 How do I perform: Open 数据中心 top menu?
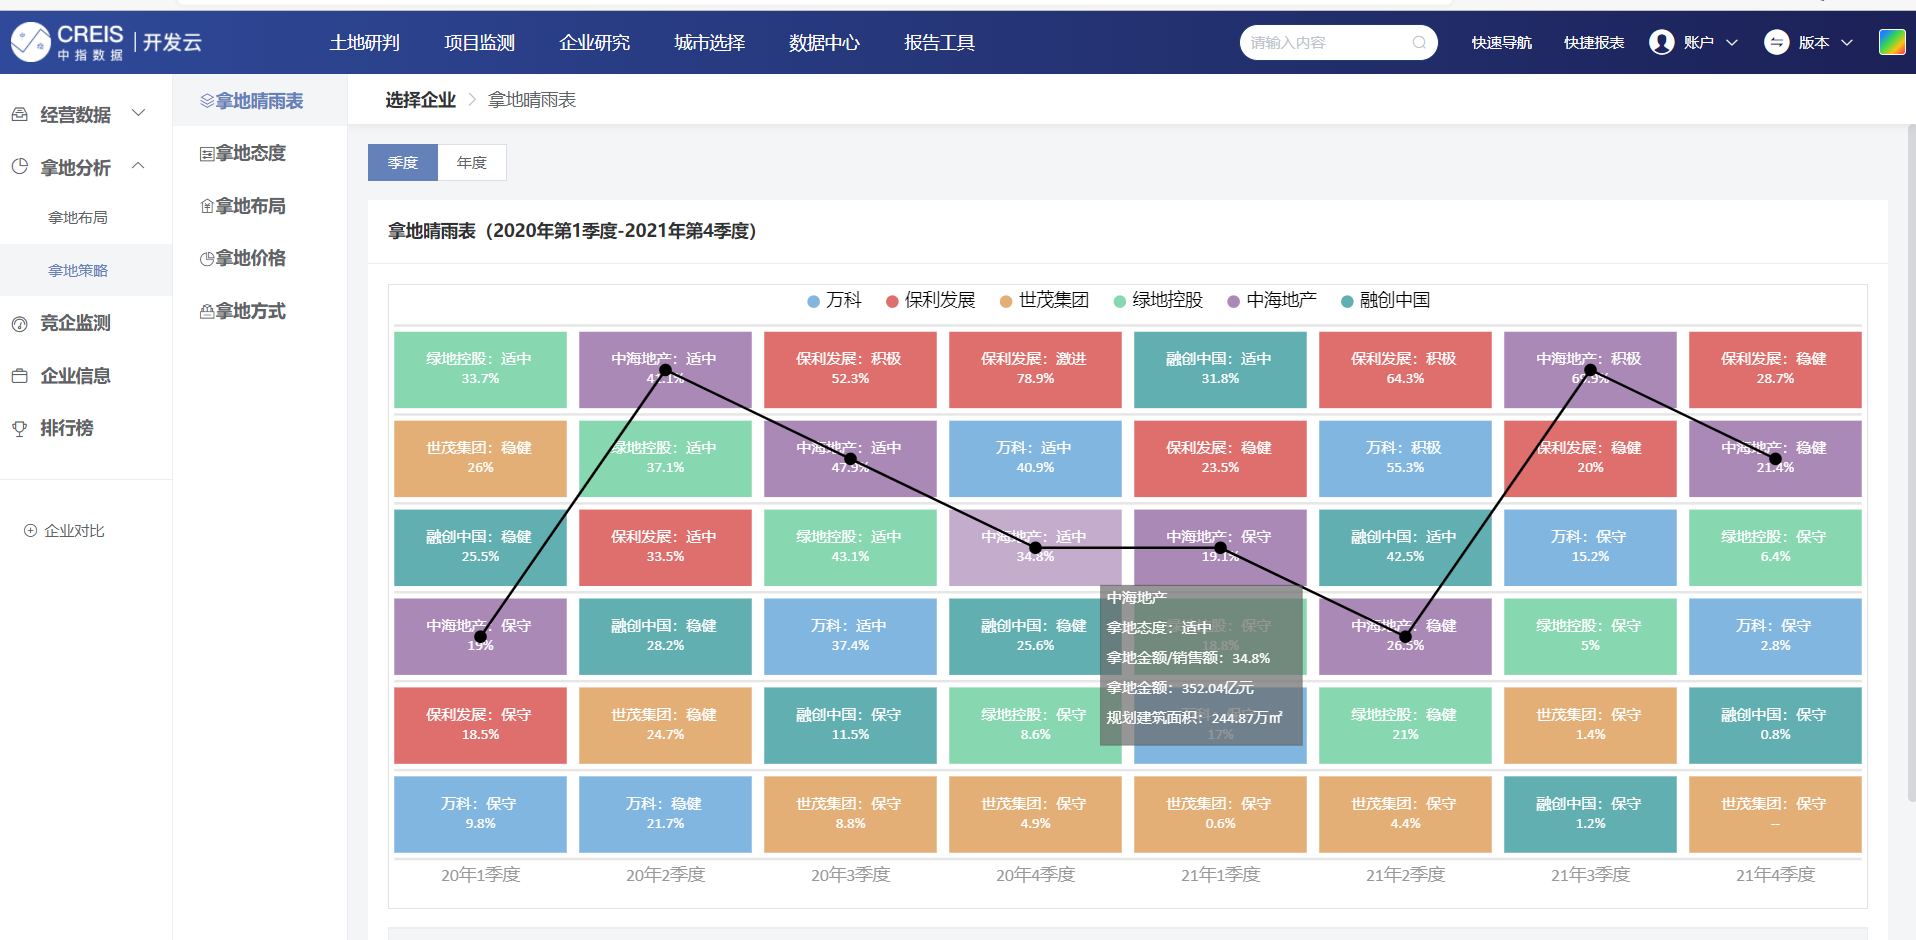click(825, 43)
